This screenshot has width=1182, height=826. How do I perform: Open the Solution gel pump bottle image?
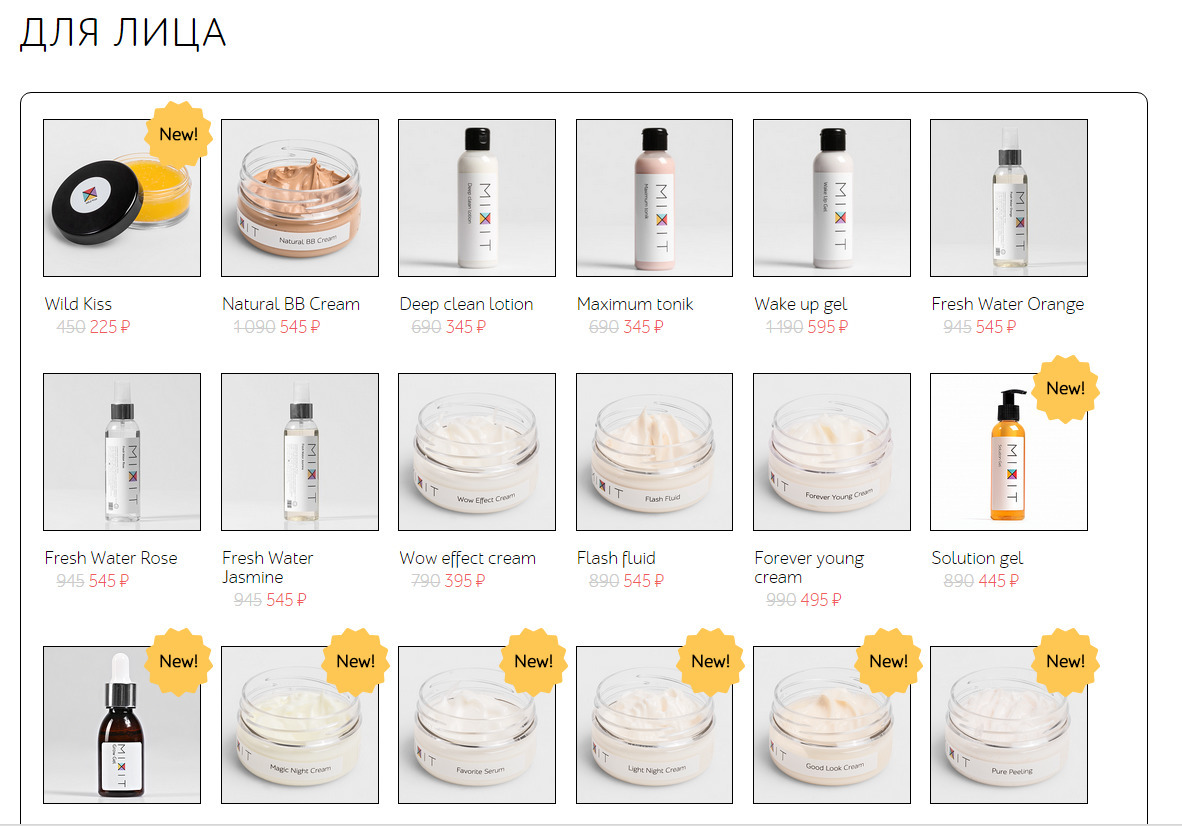1009,452
